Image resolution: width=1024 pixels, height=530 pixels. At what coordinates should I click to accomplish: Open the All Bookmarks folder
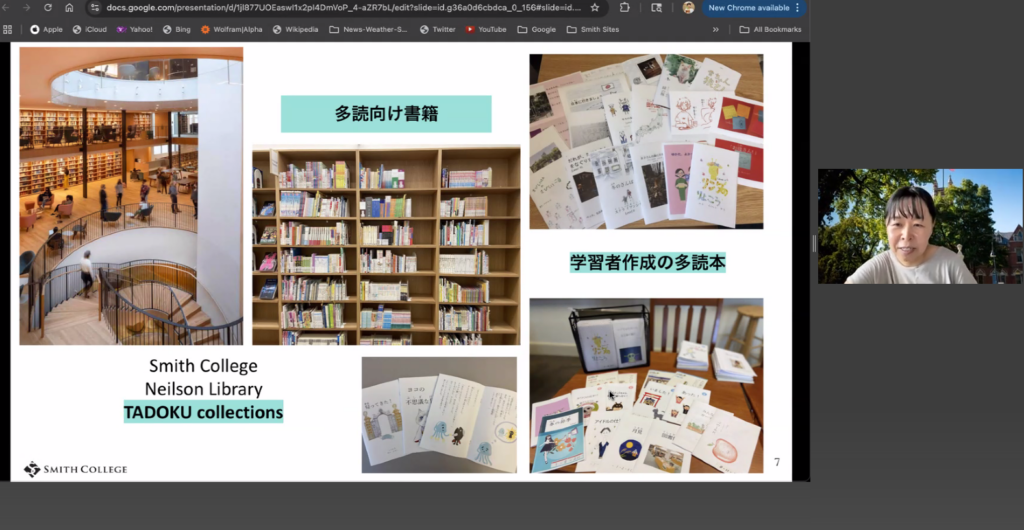coord(770,29)
